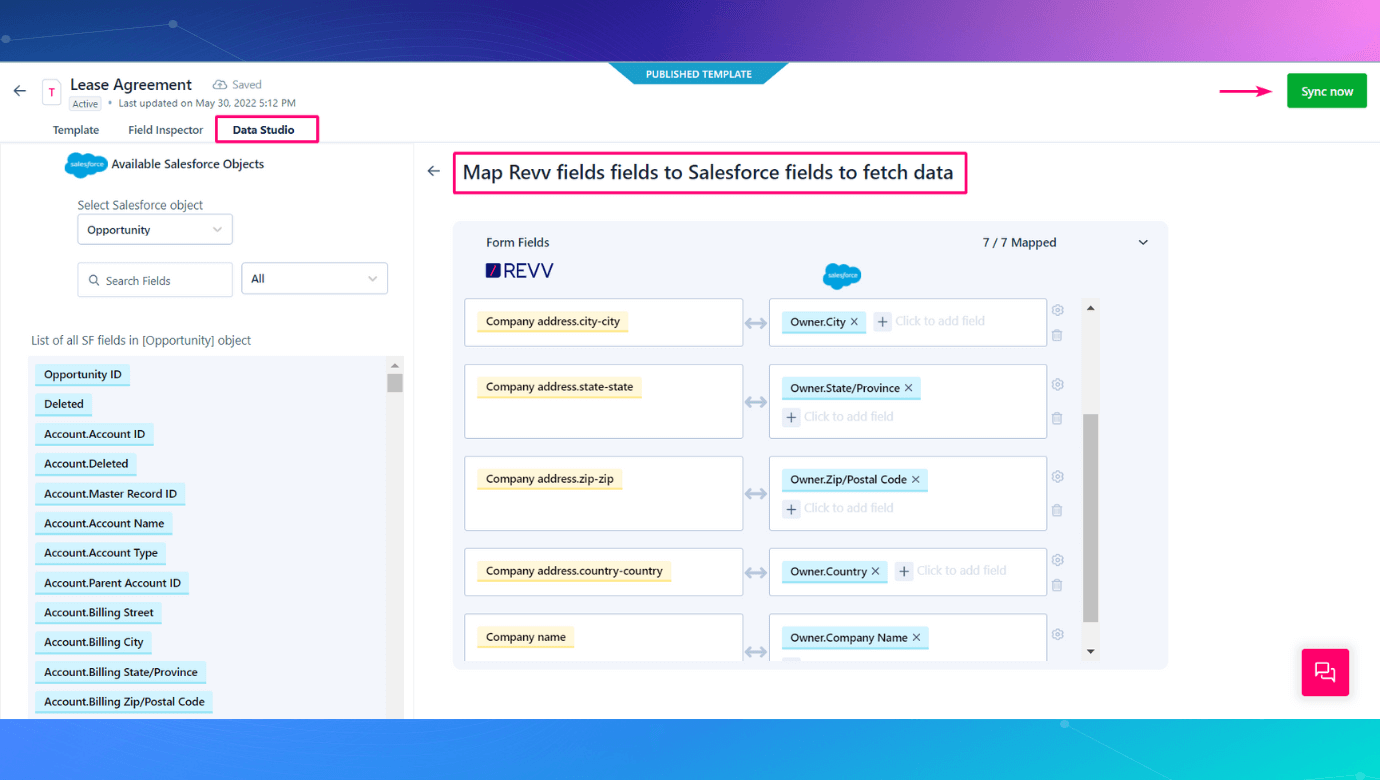Open settings gear for Company address.country-country row
1380x780 pixels.
(x=1058, y=560)
